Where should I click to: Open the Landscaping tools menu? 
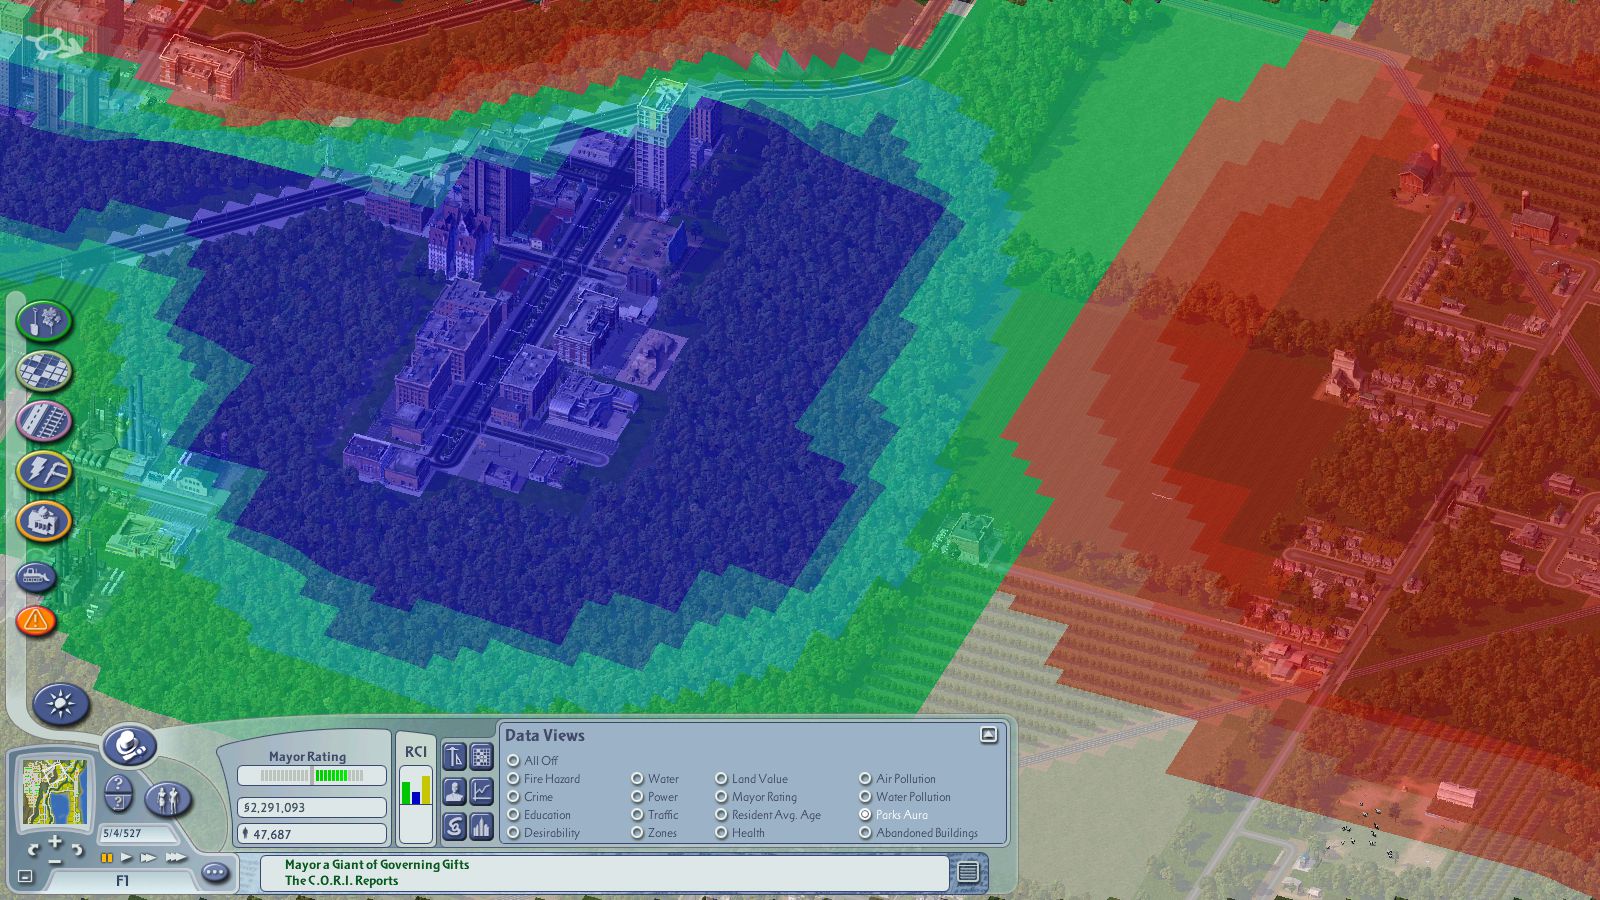(44, 321)
